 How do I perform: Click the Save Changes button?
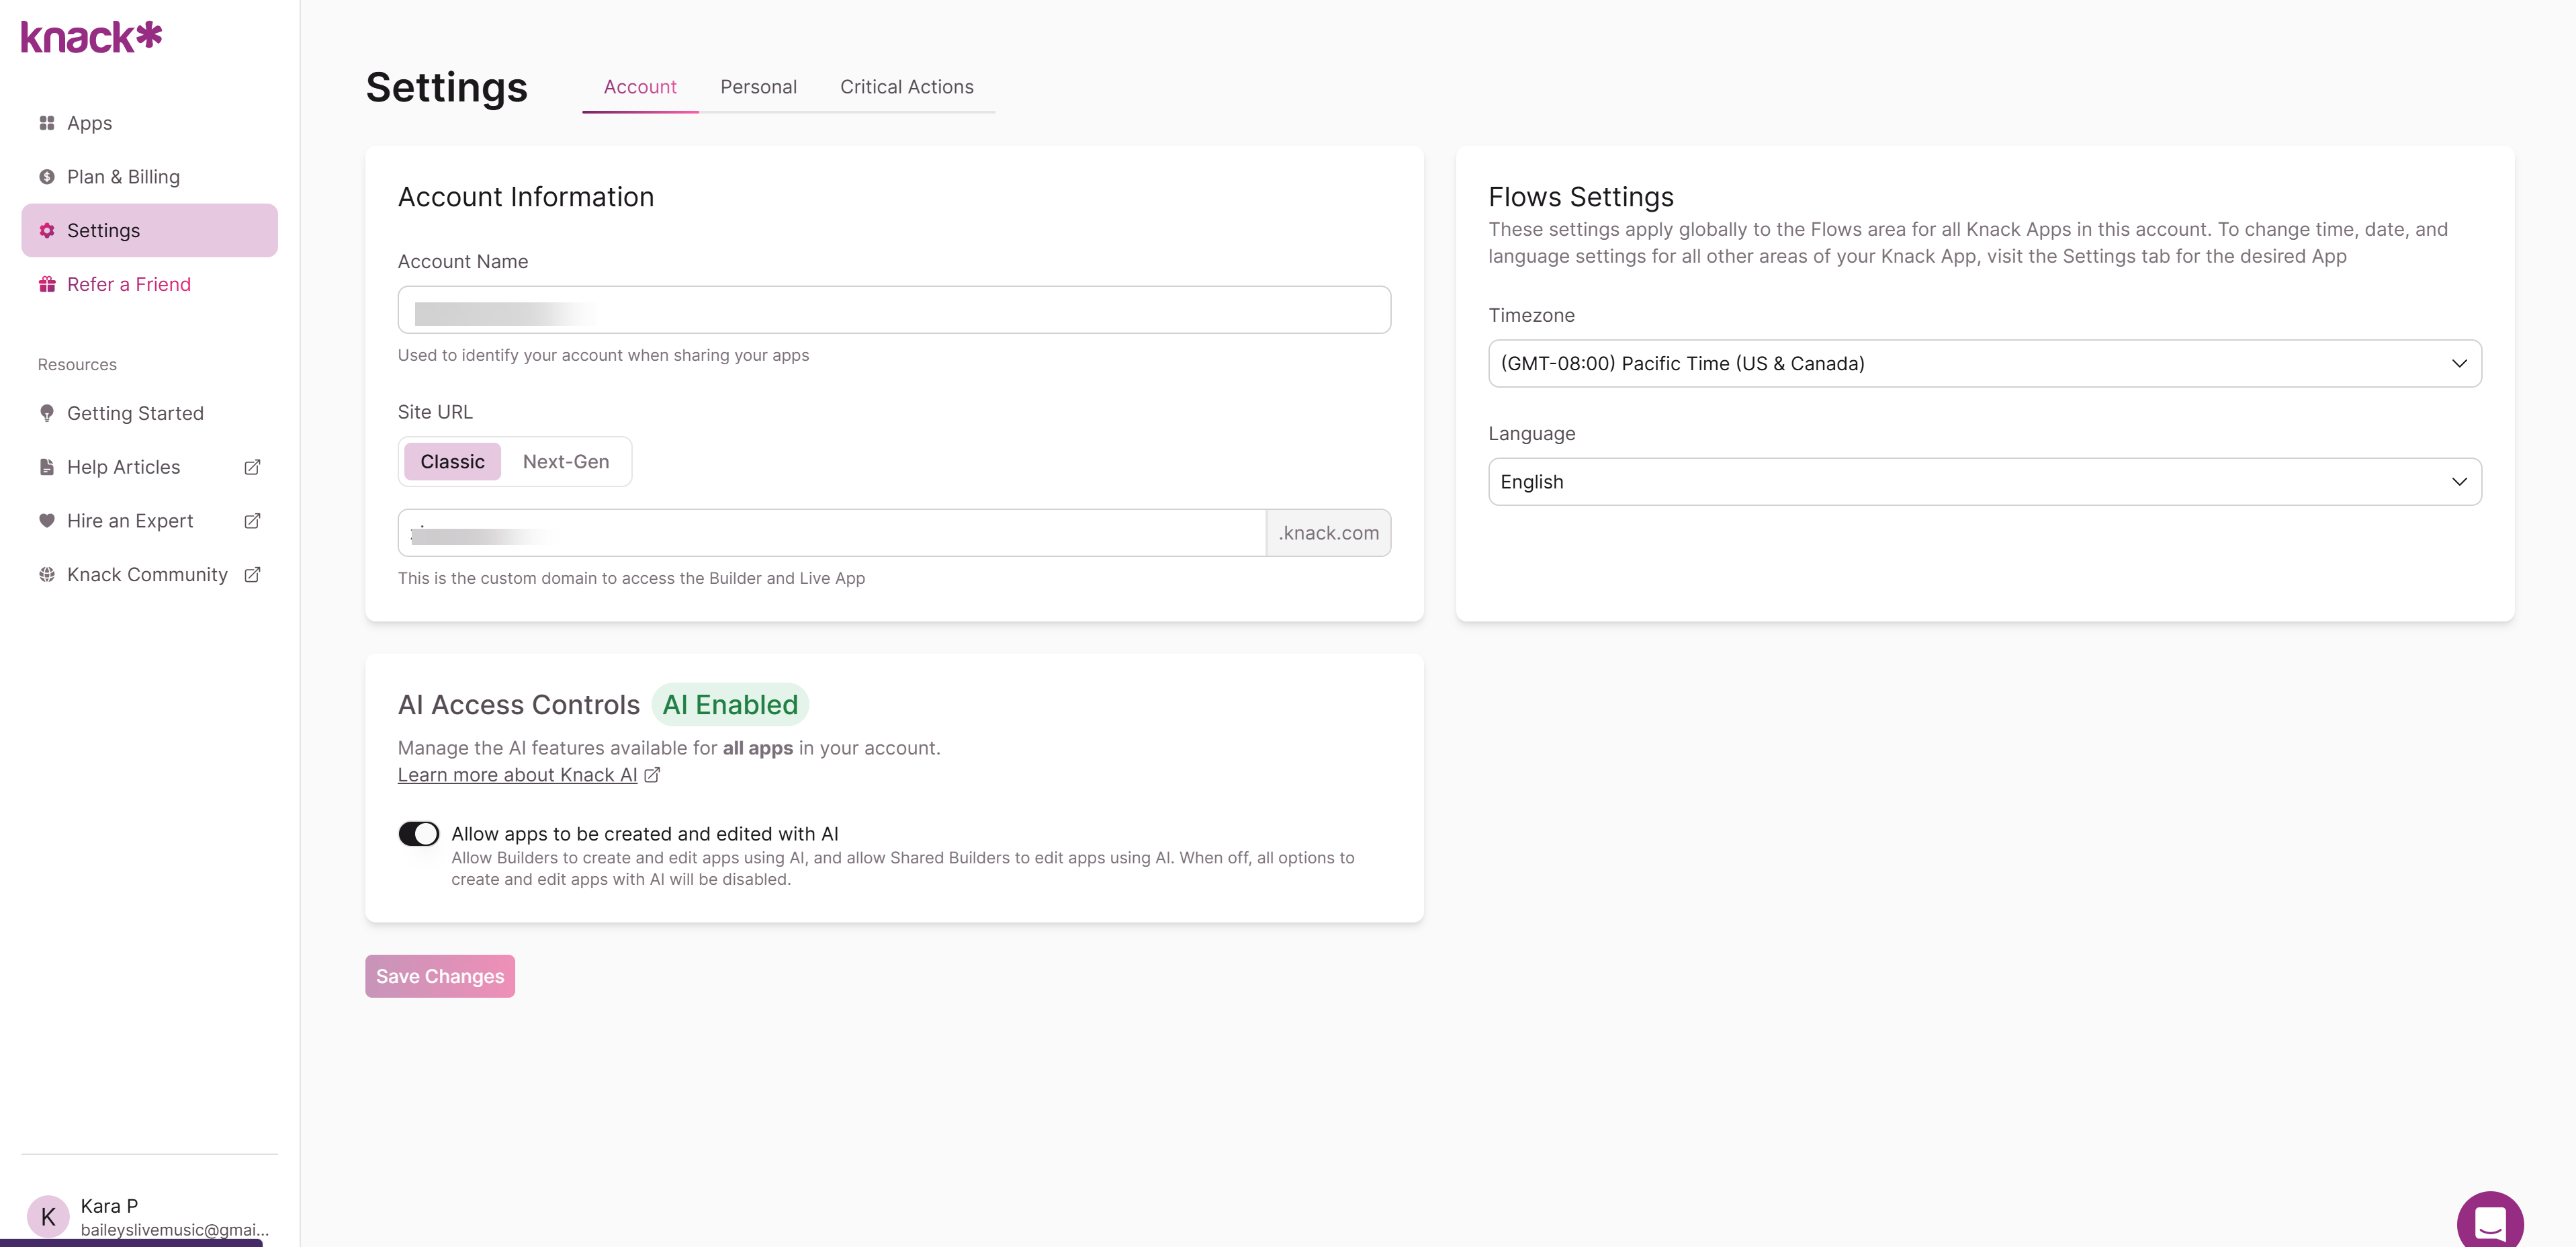(440, 976)
